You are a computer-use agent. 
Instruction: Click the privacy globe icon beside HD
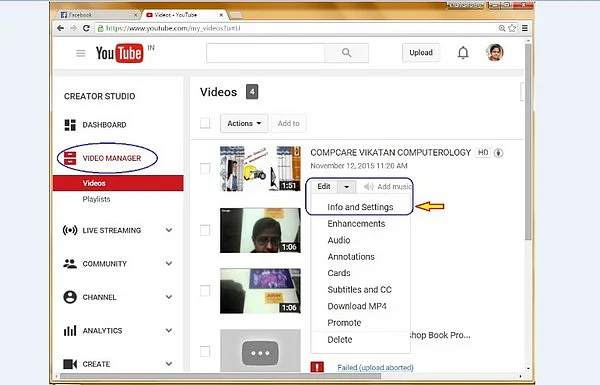[x=498, y=153]
